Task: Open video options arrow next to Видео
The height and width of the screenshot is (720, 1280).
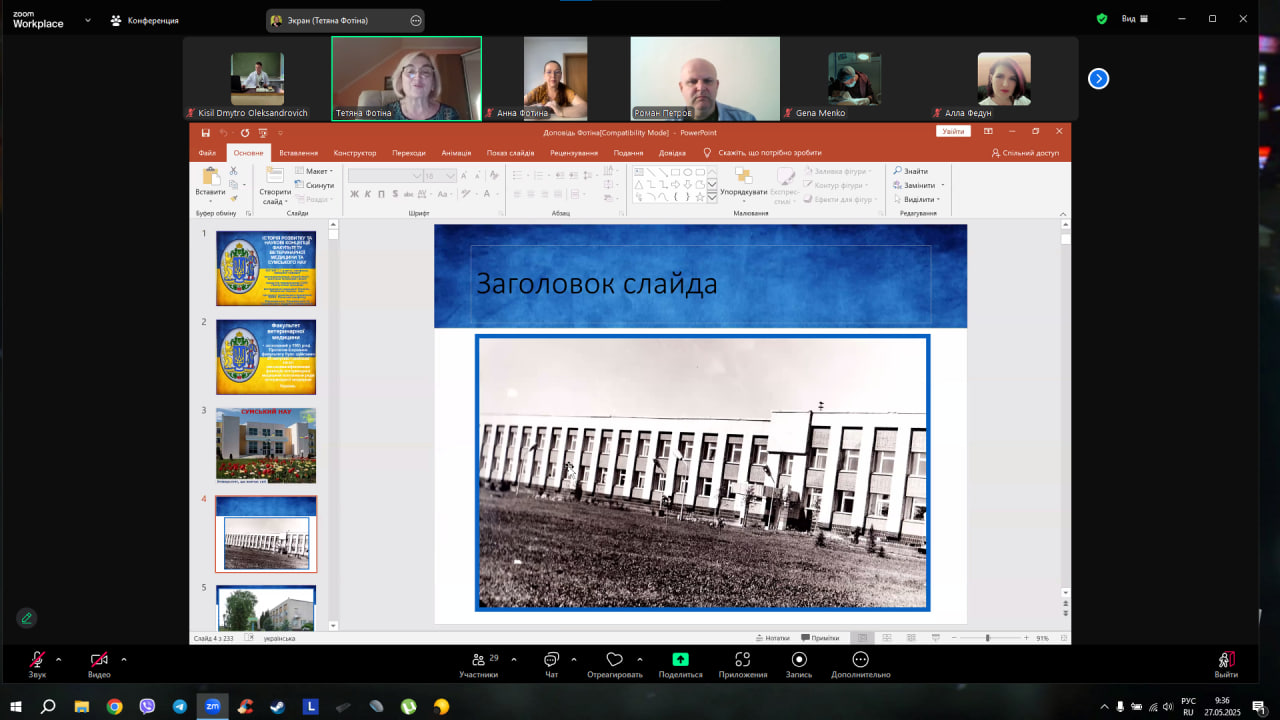Action: [x=124, y=659]
